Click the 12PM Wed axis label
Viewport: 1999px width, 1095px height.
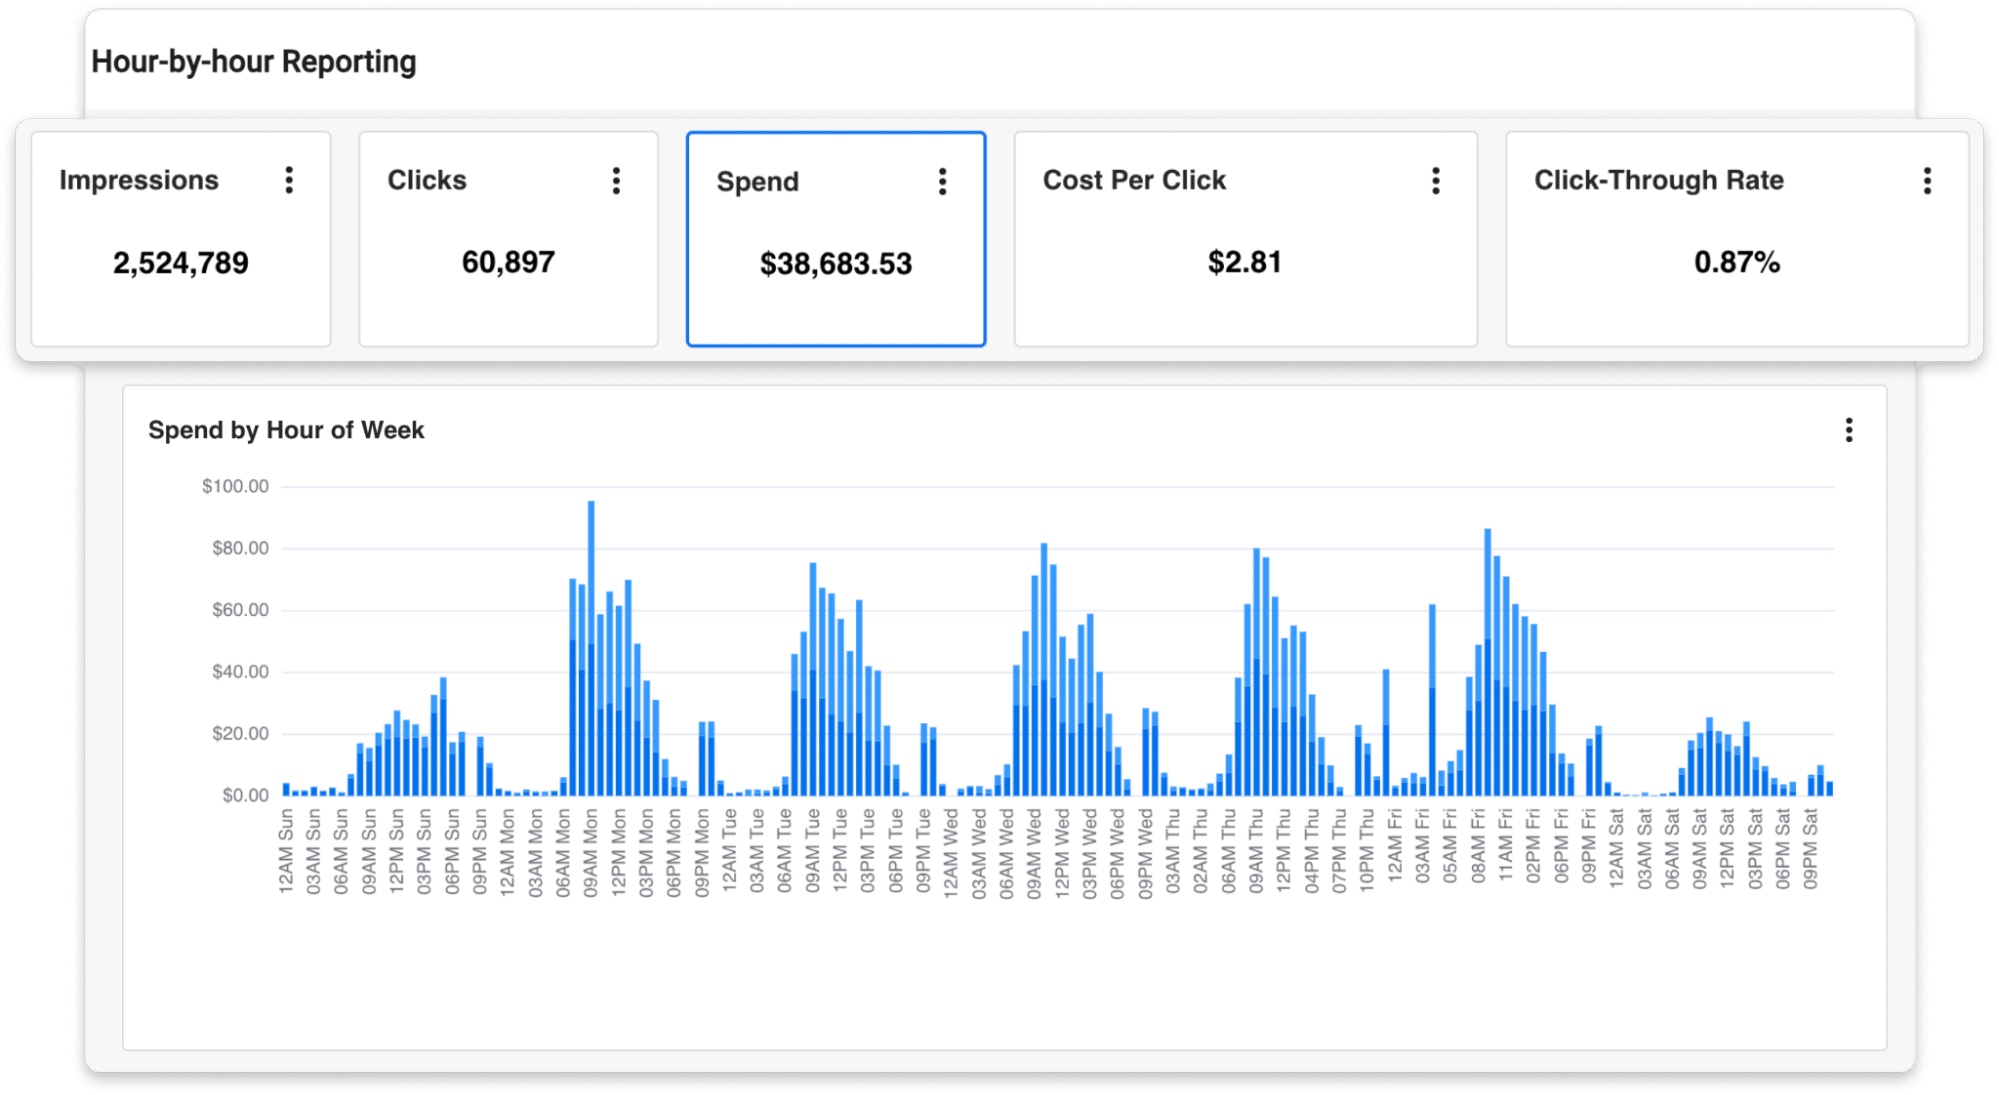(x=1062, y=853)
